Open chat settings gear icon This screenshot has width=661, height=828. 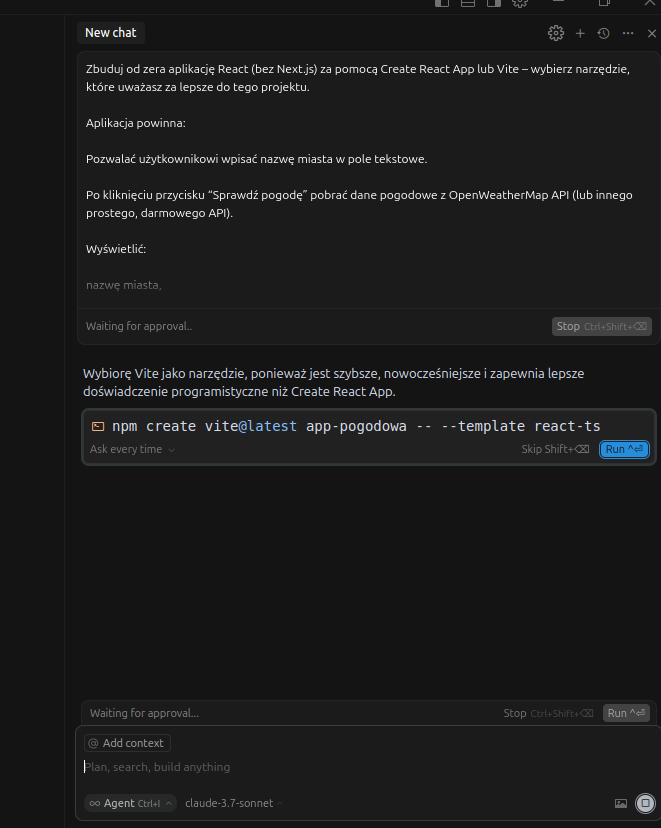click(x=555, y=33)
